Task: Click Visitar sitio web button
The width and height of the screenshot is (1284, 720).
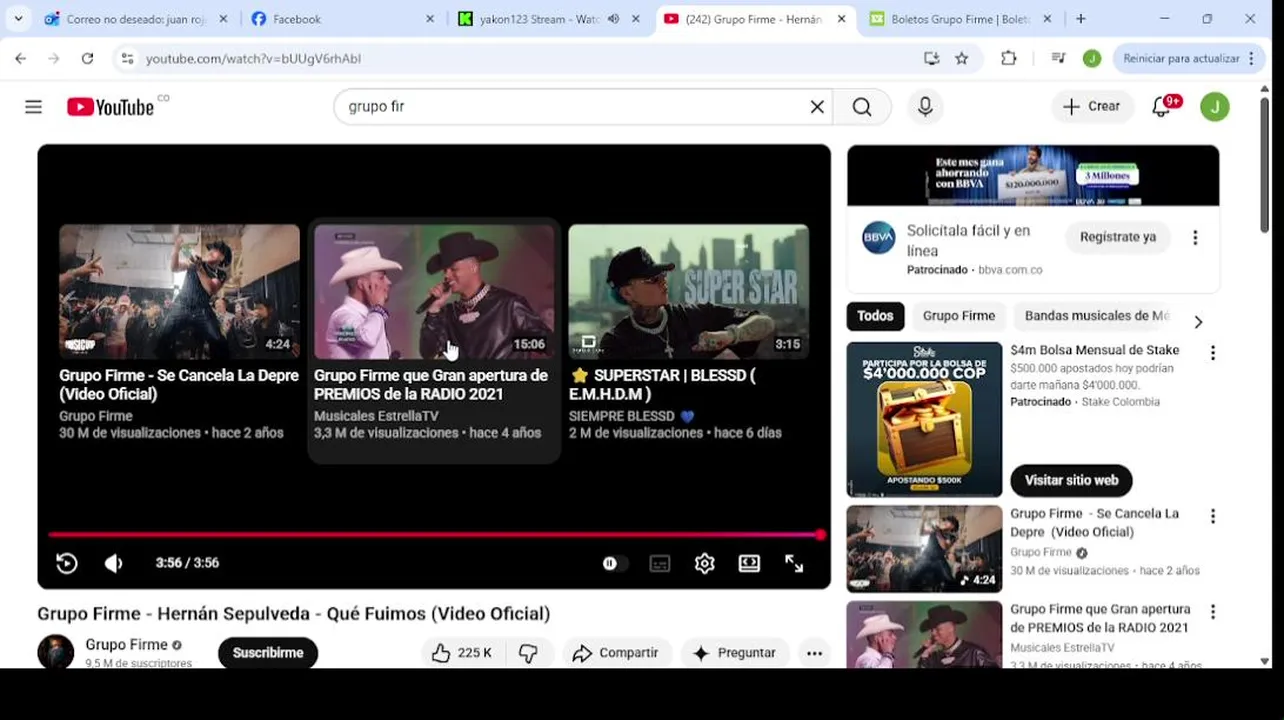Action: [1071, 480]
